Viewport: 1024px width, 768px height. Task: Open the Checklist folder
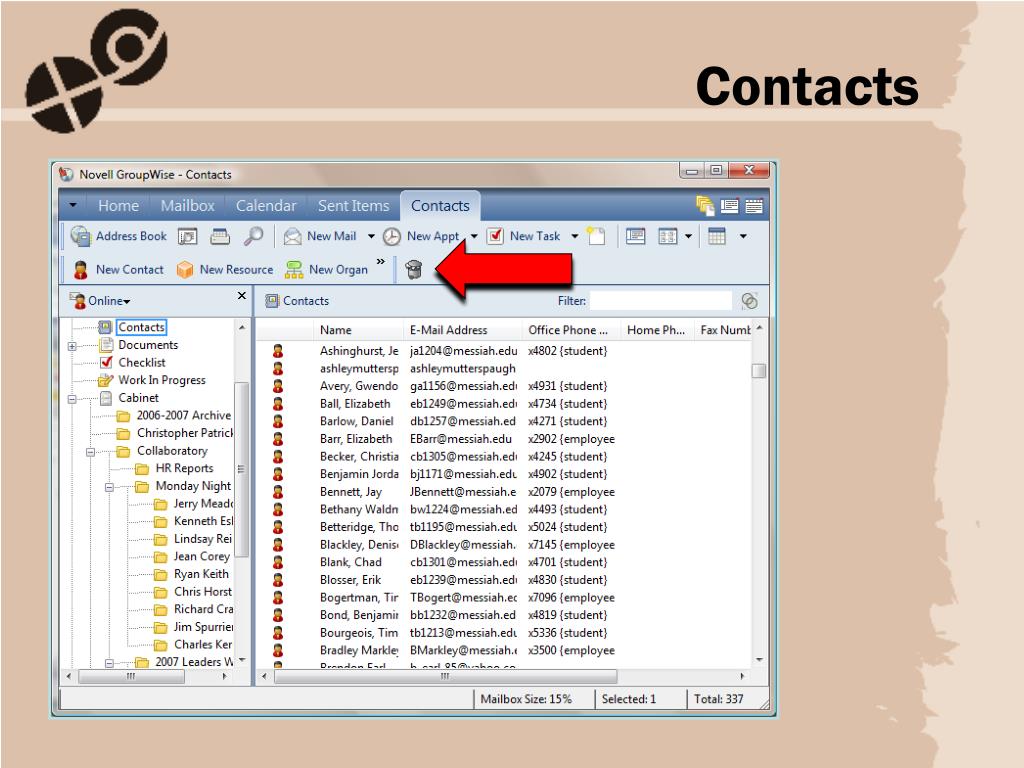[142, 362]
